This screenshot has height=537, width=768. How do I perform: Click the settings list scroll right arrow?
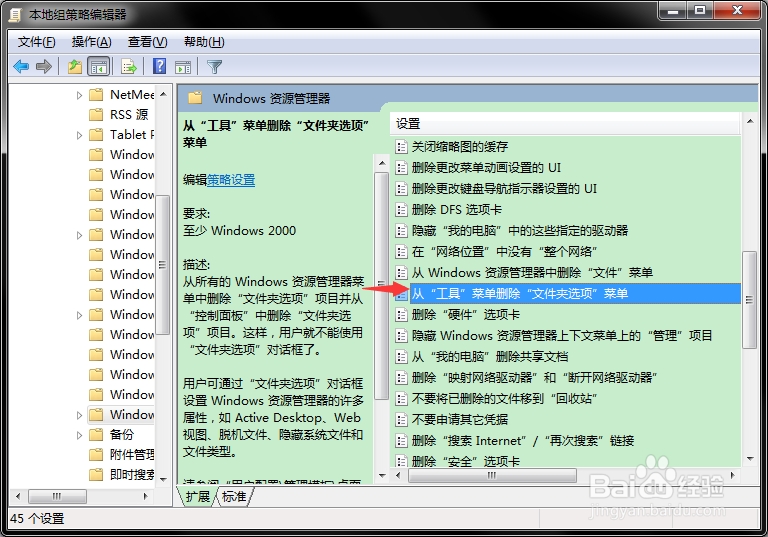pos(733,475)
